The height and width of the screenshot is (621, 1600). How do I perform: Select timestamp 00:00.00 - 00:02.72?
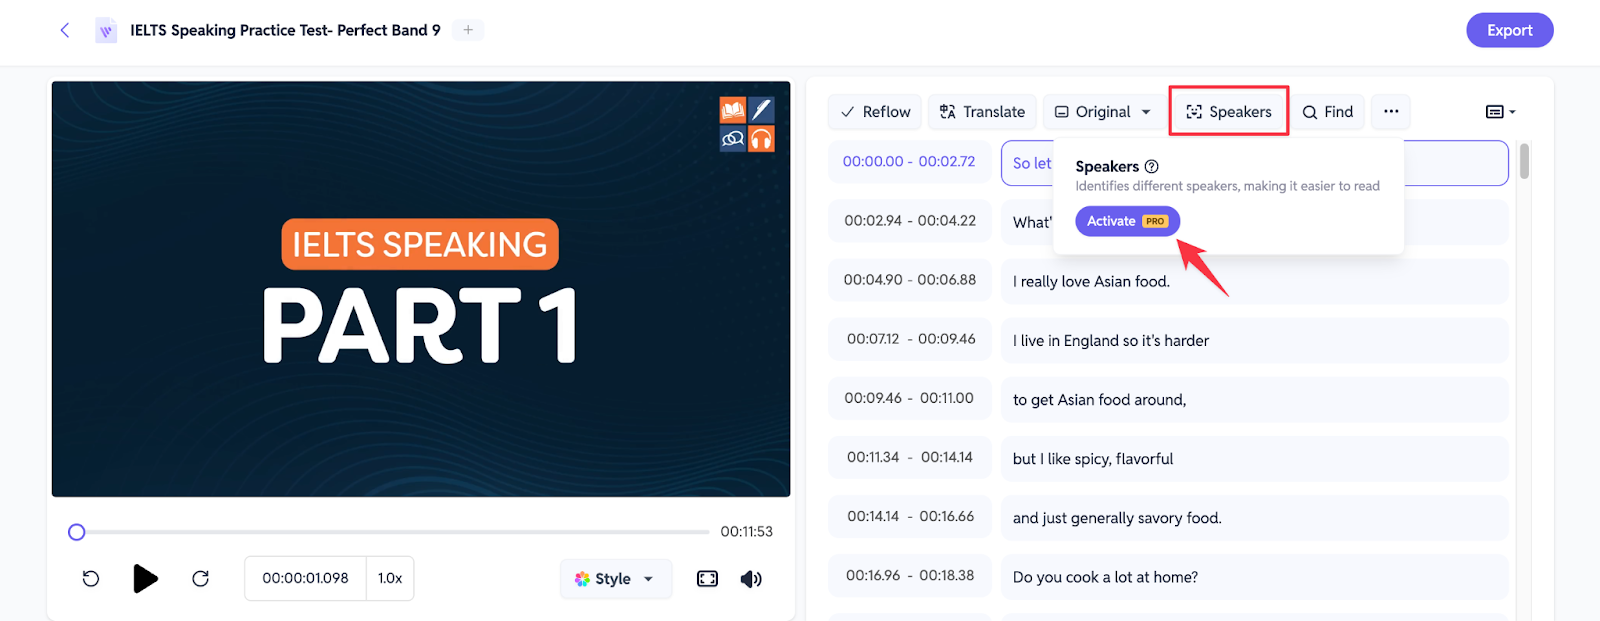(x=909, y=162)
